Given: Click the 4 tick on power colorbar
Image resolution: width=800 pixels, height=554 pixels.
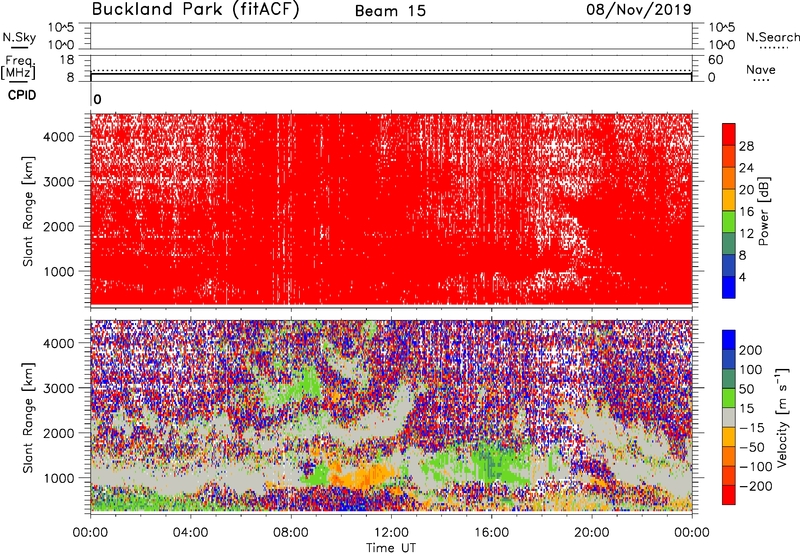Looking at the screenshot, I should pyautogui.click(x=743, y=278).
